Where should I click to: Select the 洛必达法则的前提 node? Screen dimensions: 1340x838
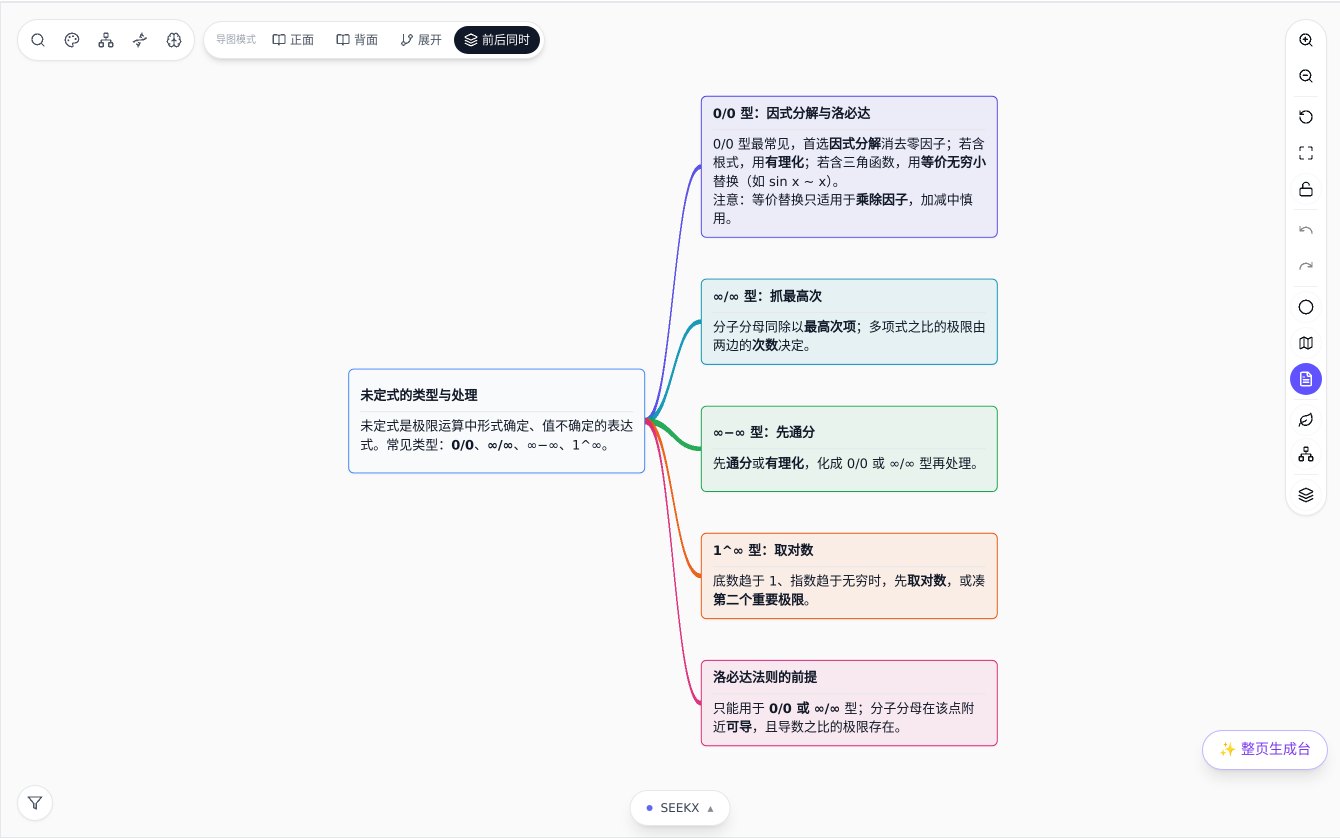click(x=849, y=703)
